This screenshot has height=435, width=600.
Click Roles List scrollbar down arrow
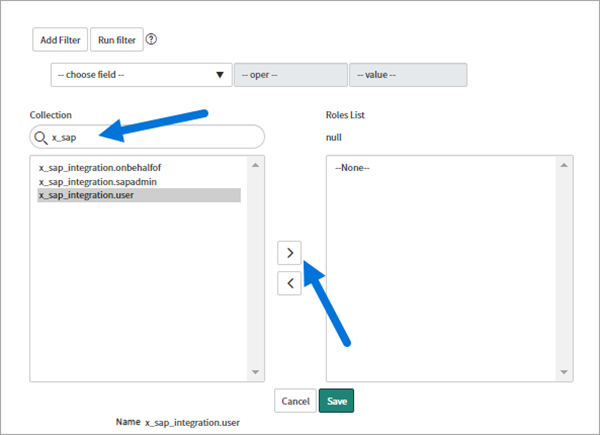pos(564,372)
